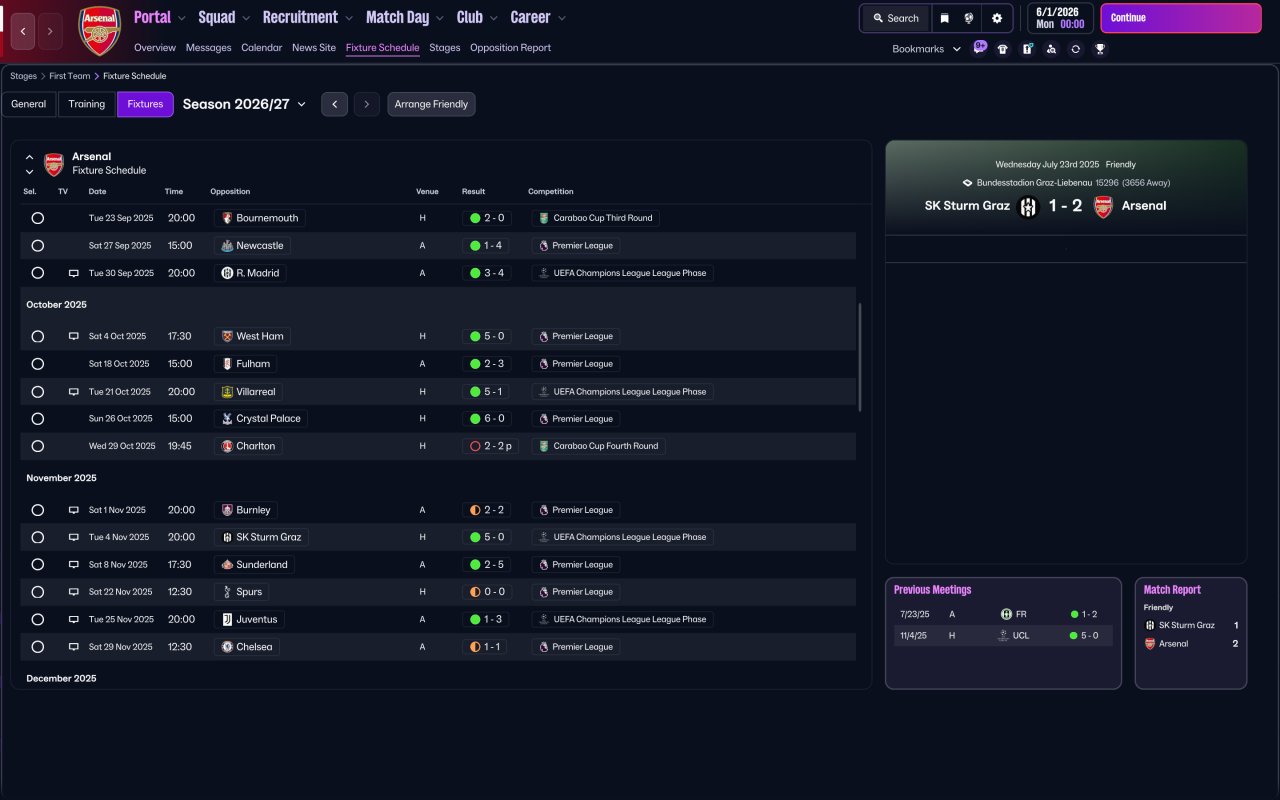Click the Arrange Friendly button
The width and height of the screenshot is (1280, 800).
point(431,104)
